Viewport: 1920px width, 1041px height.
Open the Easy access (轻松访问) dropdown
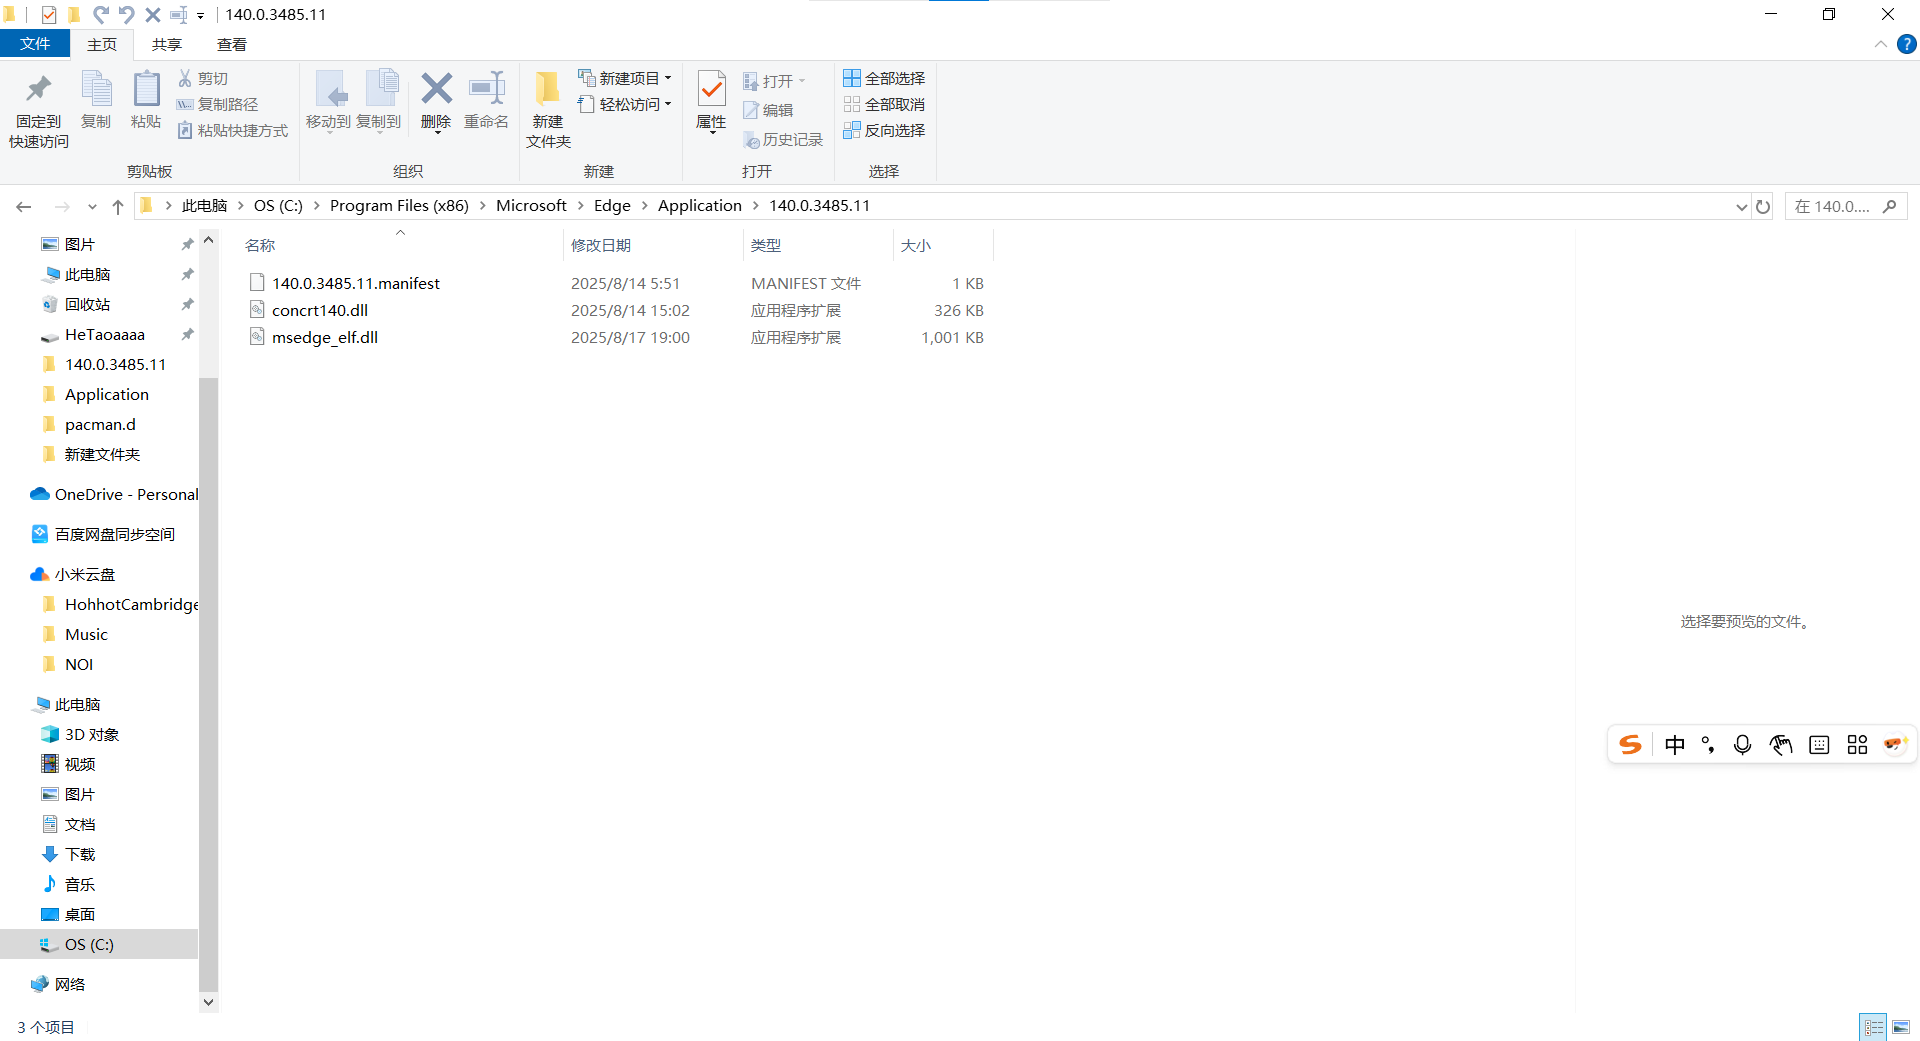click(x=625, y=104)
